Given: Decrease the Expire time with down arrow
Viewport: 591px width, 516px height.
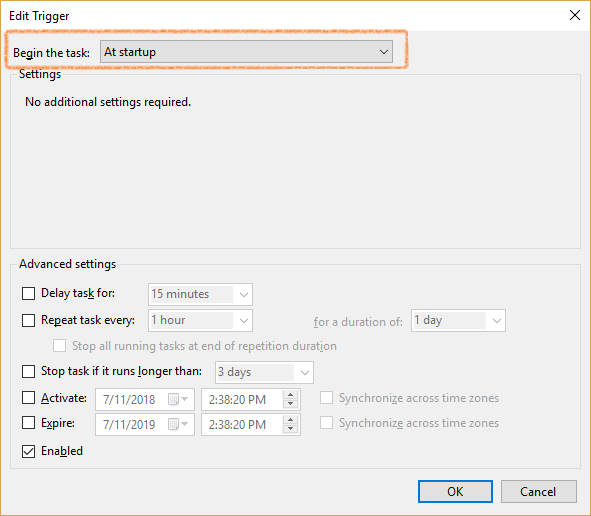Looking at the screenshot, I should click(290, 429).
